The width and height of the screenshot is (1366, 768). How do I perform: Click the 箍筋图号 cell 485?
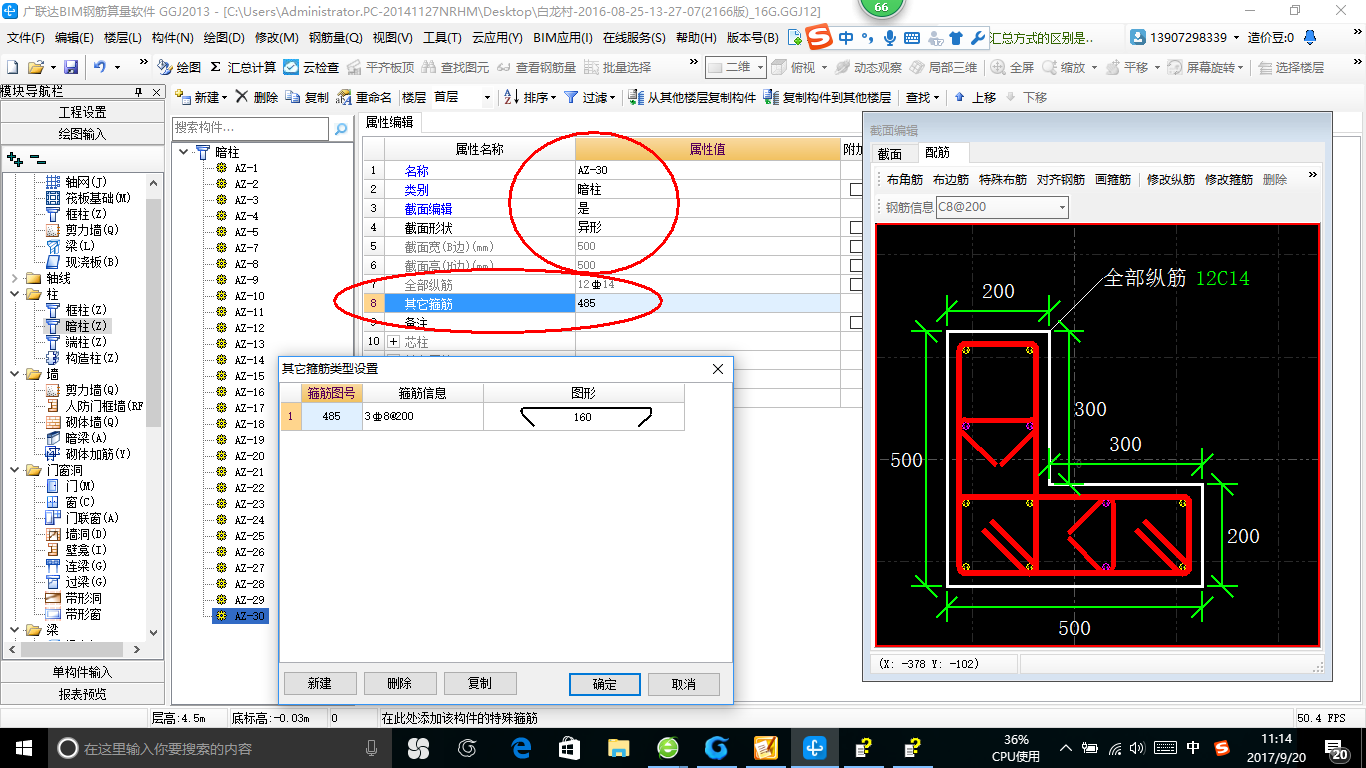[x=332, y=417]
